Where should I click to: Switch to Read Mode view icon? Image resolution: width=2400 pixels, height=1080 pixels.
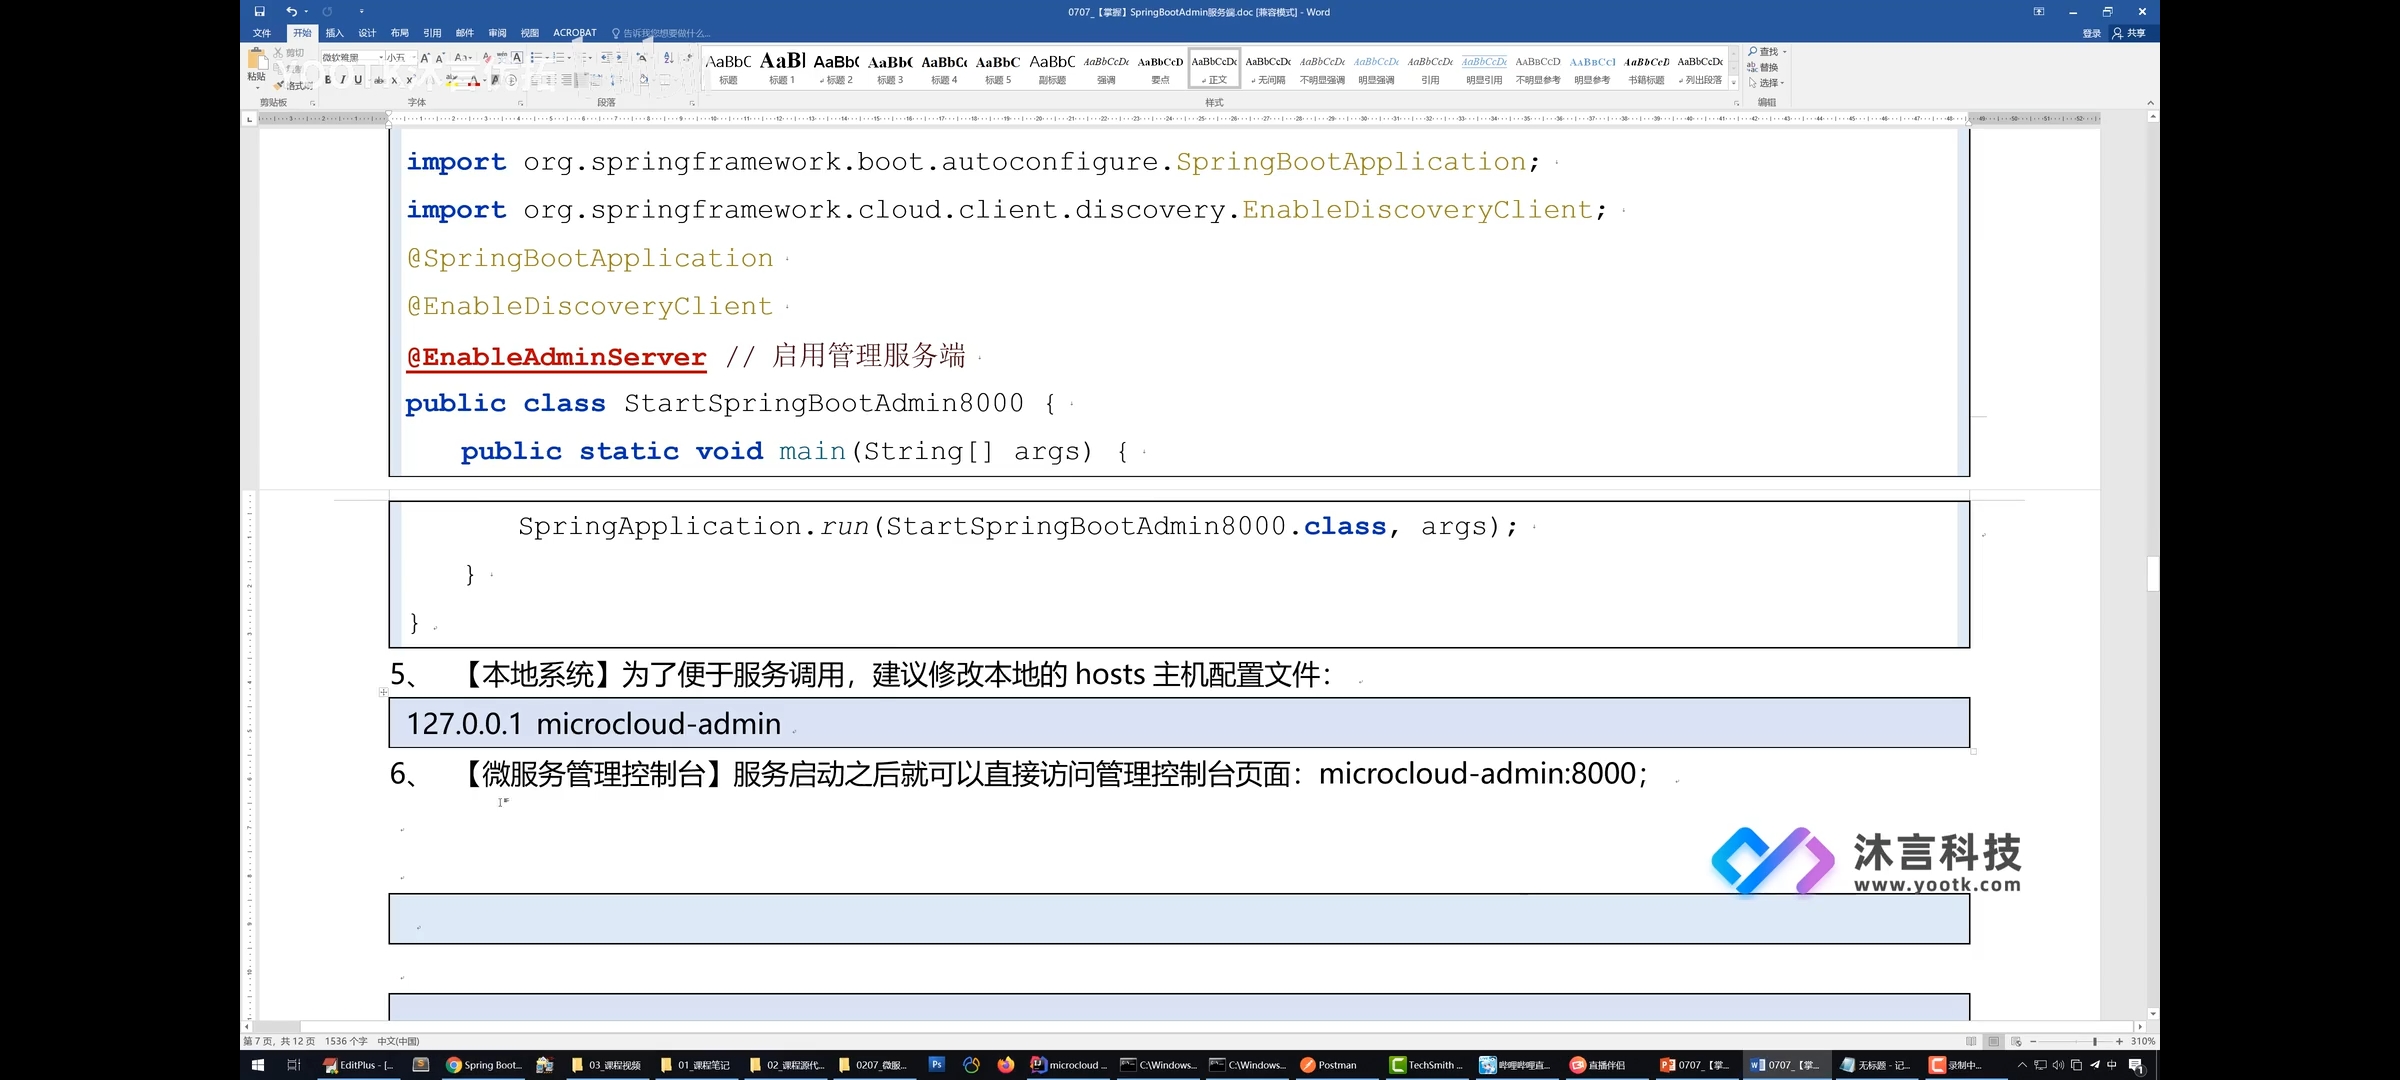tap(1971, 1041)
